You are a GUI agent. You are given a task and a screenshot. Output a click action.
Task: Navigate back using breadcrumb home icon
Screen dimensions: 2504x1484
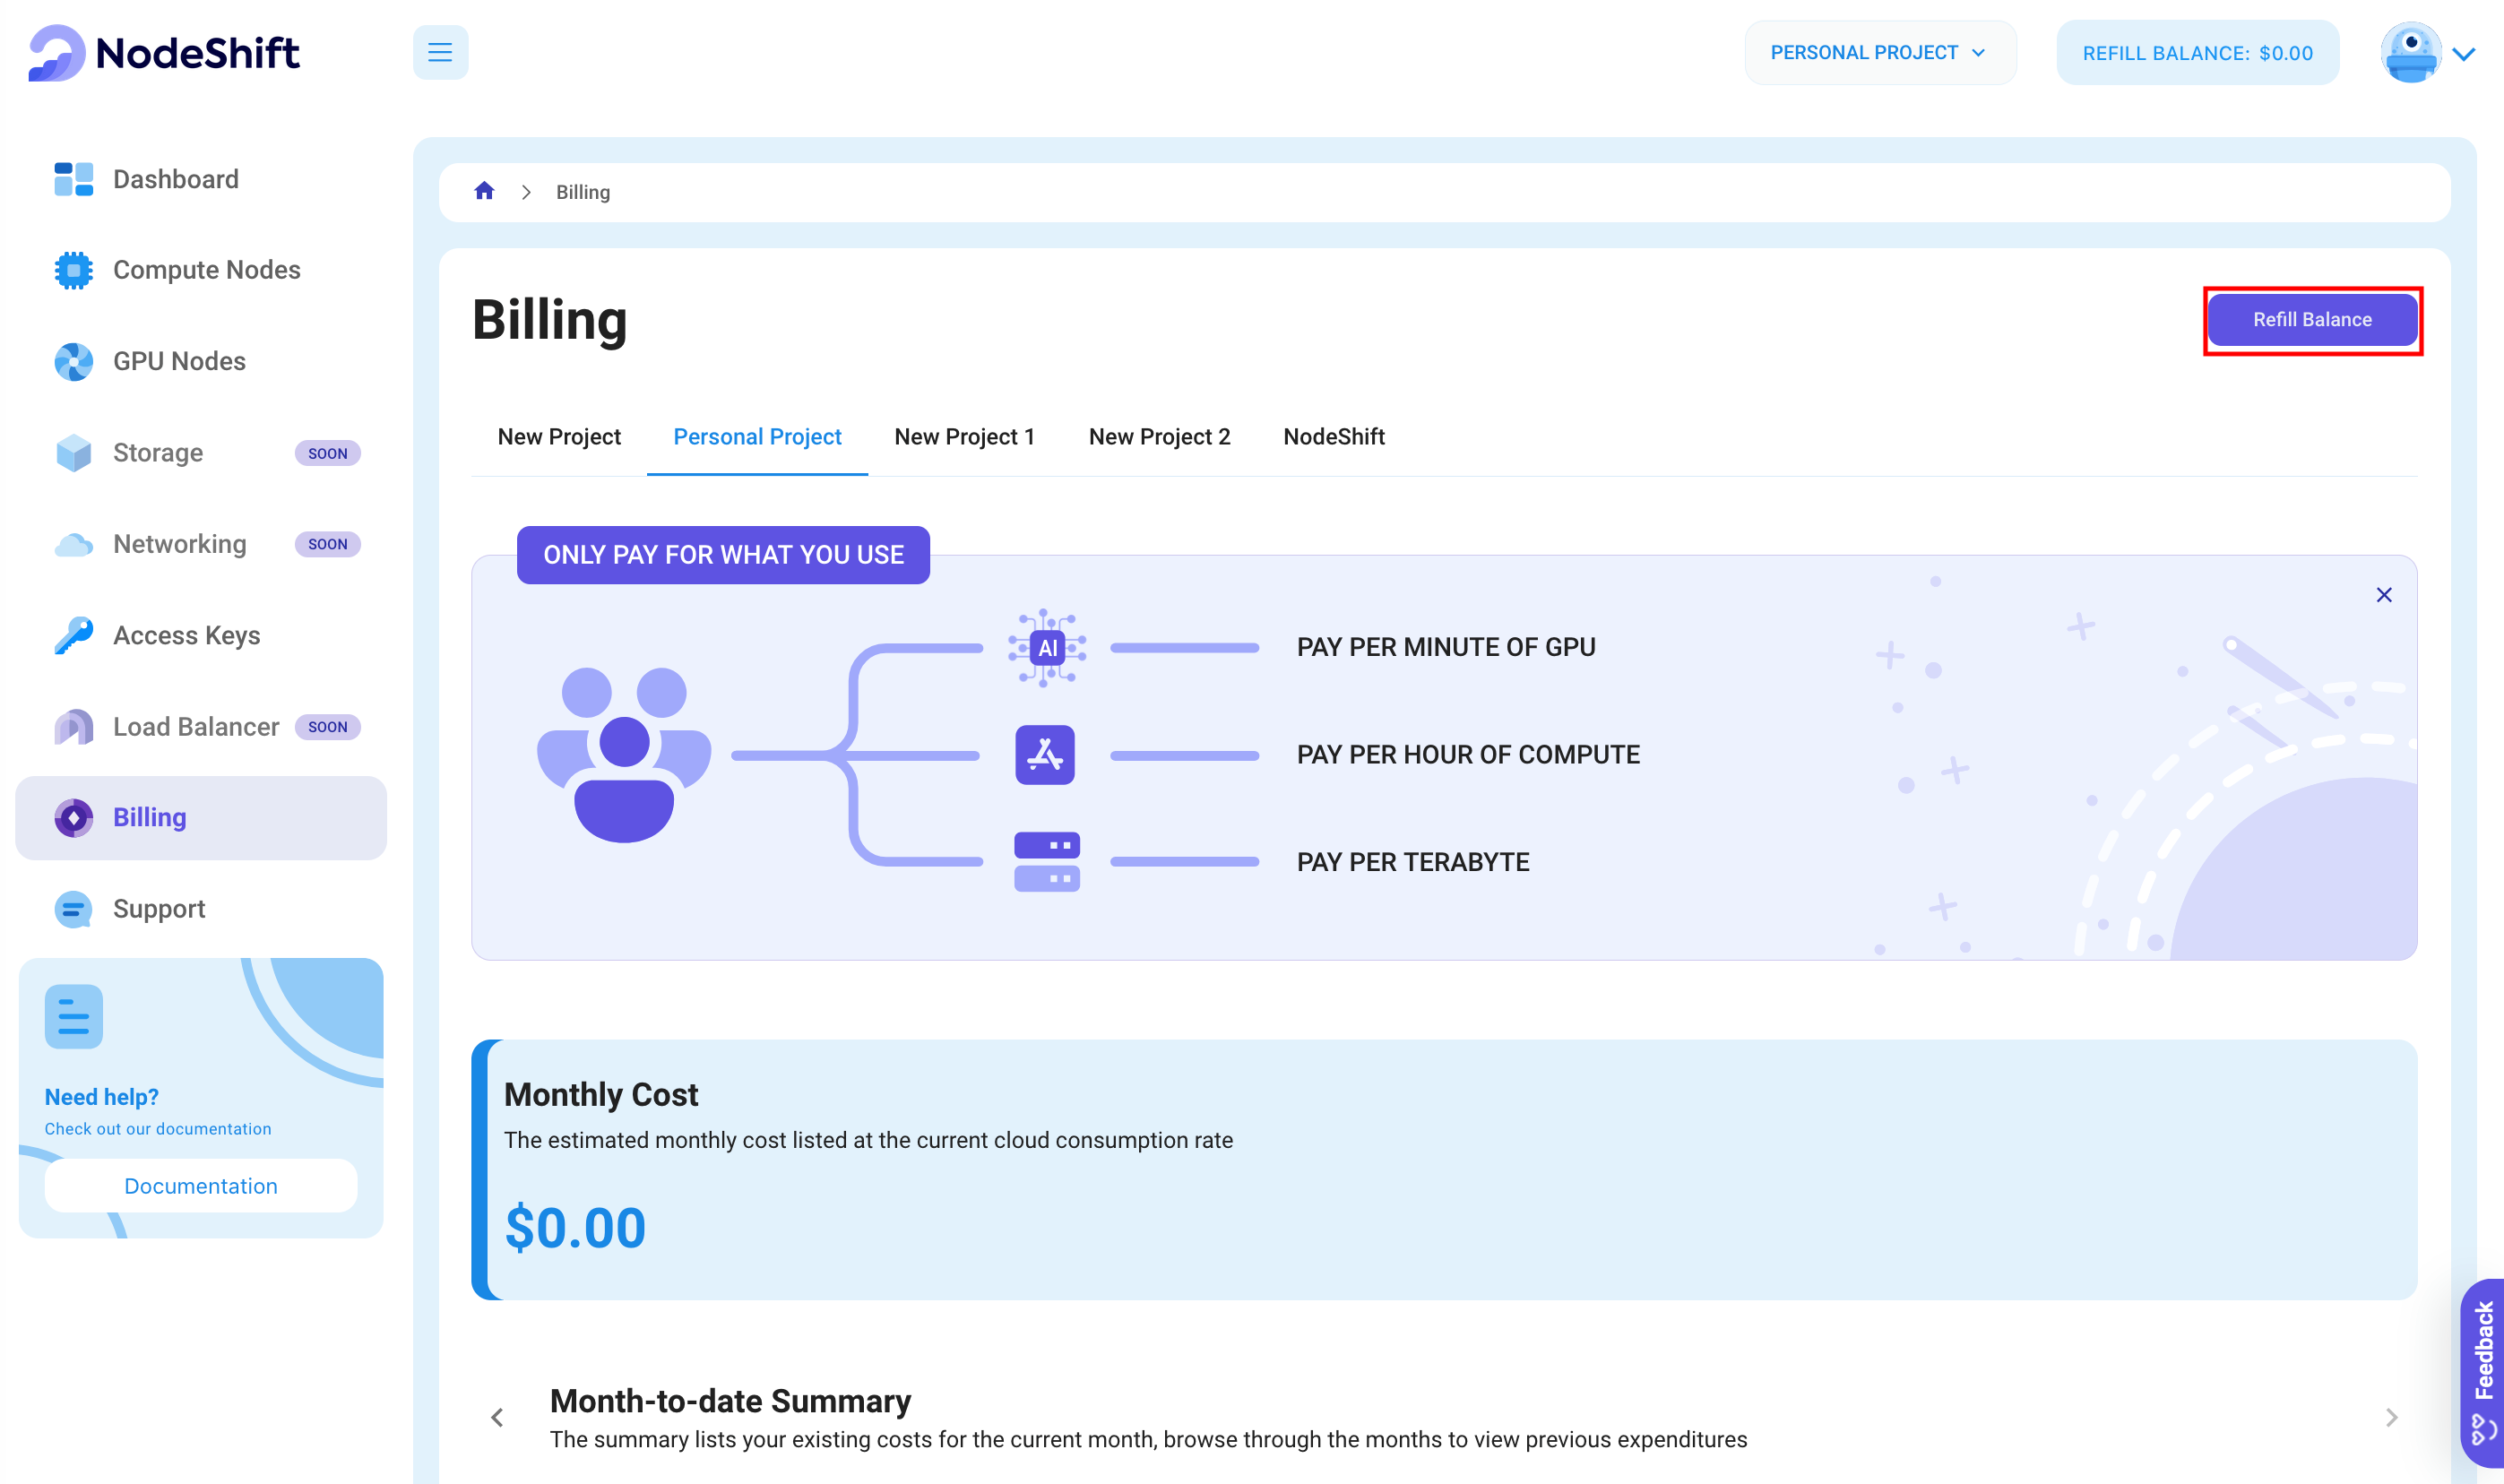pos(486,189)
